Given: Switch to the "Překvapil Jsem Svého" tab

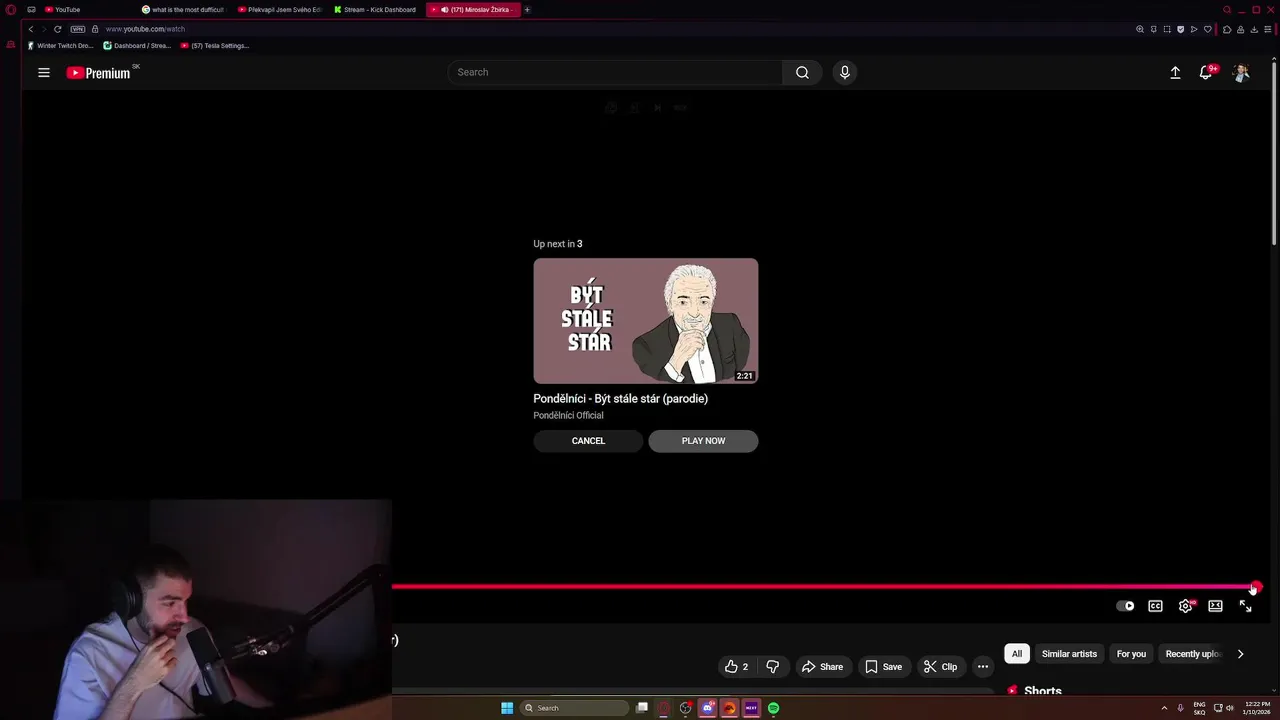Looking at the screenshot, I should click(280, 10).
